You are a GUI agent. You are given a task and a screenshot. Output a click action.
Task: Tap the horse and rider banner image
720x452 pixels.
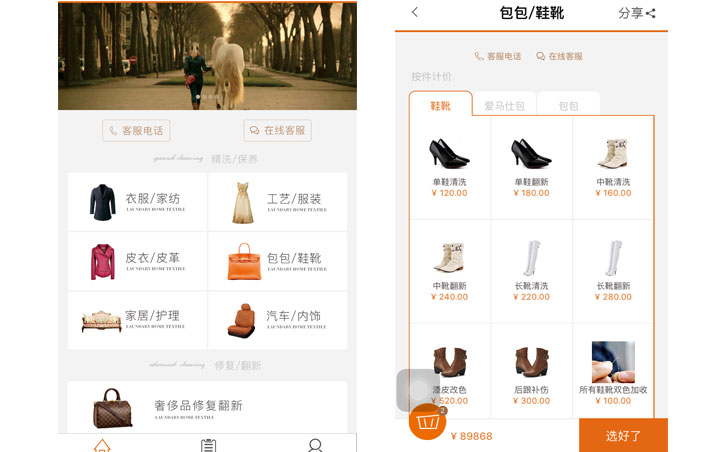[x=207, y=56]
